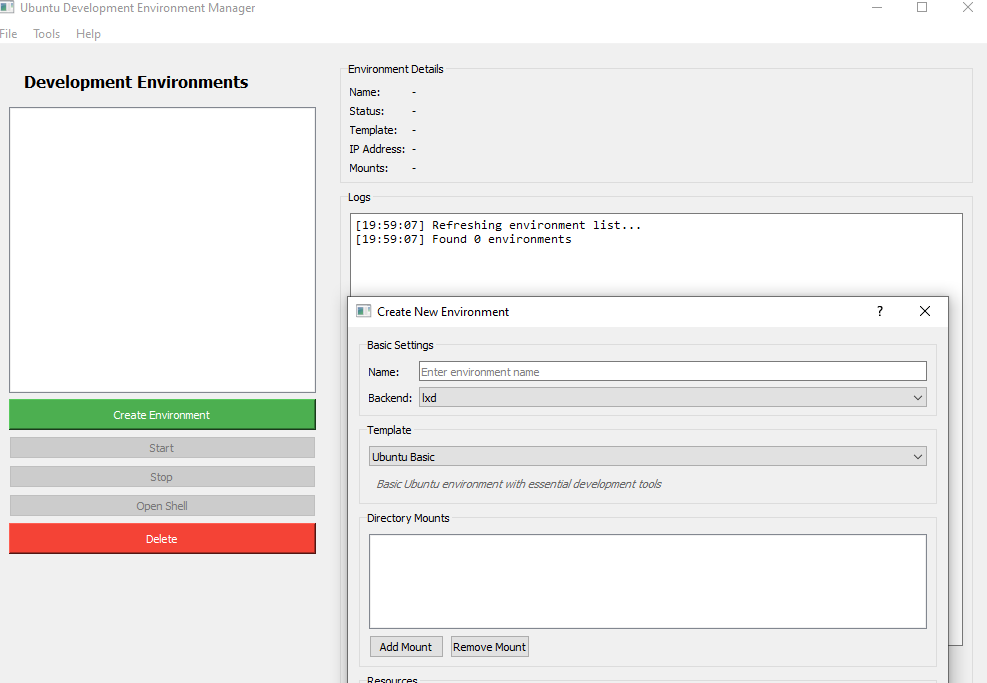This screenshot has width=987, height=683.
Task: Expand the Ubuntu Basic template dropdown
Action: click(x=648, y=456)
